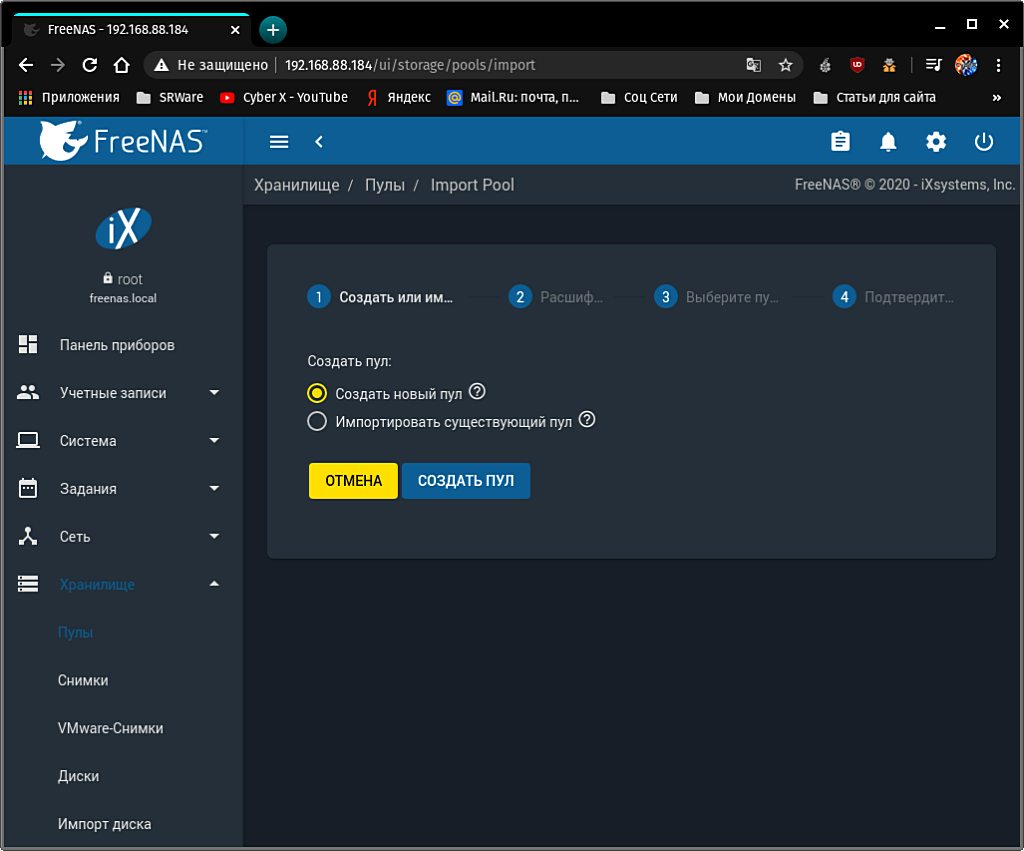The image size is (1024, 851).
Task: Click the hamburger menu icon in top bar
Action: click(x=279, y=142)
